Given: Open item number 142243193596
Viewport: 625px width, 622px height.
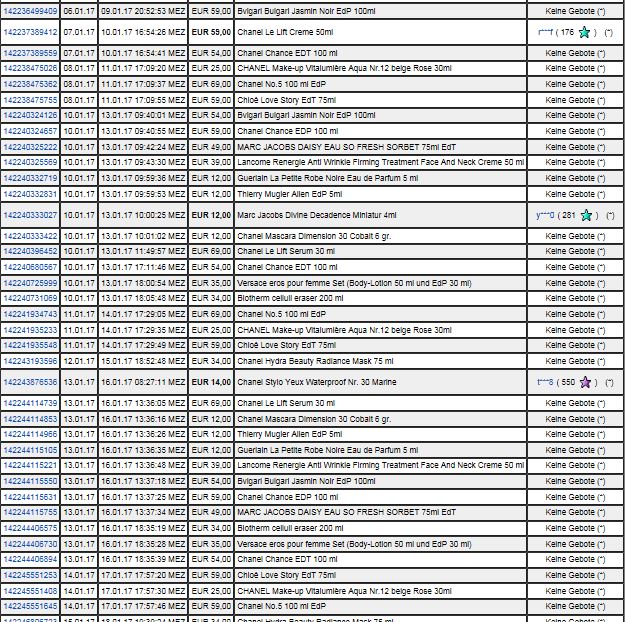Looking at the screenshot, I should 30,361.
